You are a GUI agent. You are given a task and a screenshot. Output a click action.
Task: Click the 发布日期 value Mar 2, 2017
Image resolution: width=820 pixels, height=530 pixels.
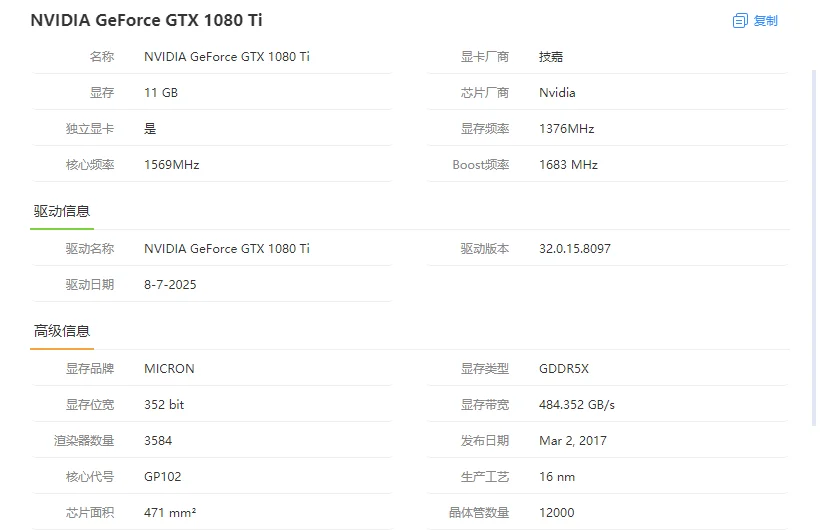click(573, 441)
